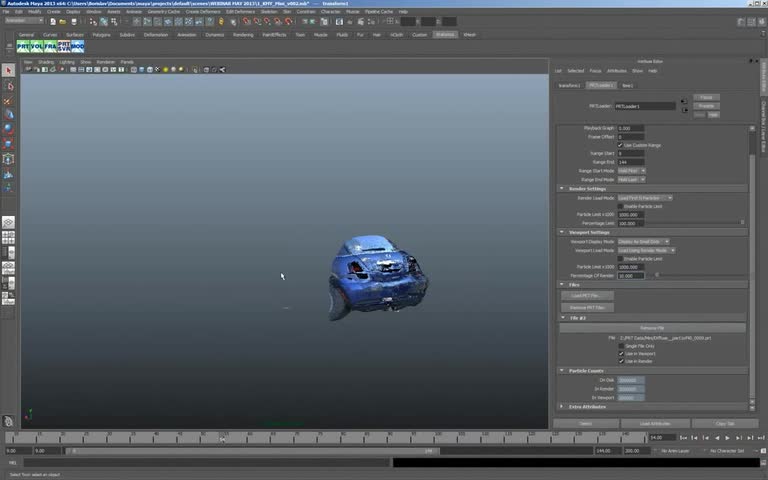Select the arrow Select tool
The image size is (768, 480).
click(8, 71)
